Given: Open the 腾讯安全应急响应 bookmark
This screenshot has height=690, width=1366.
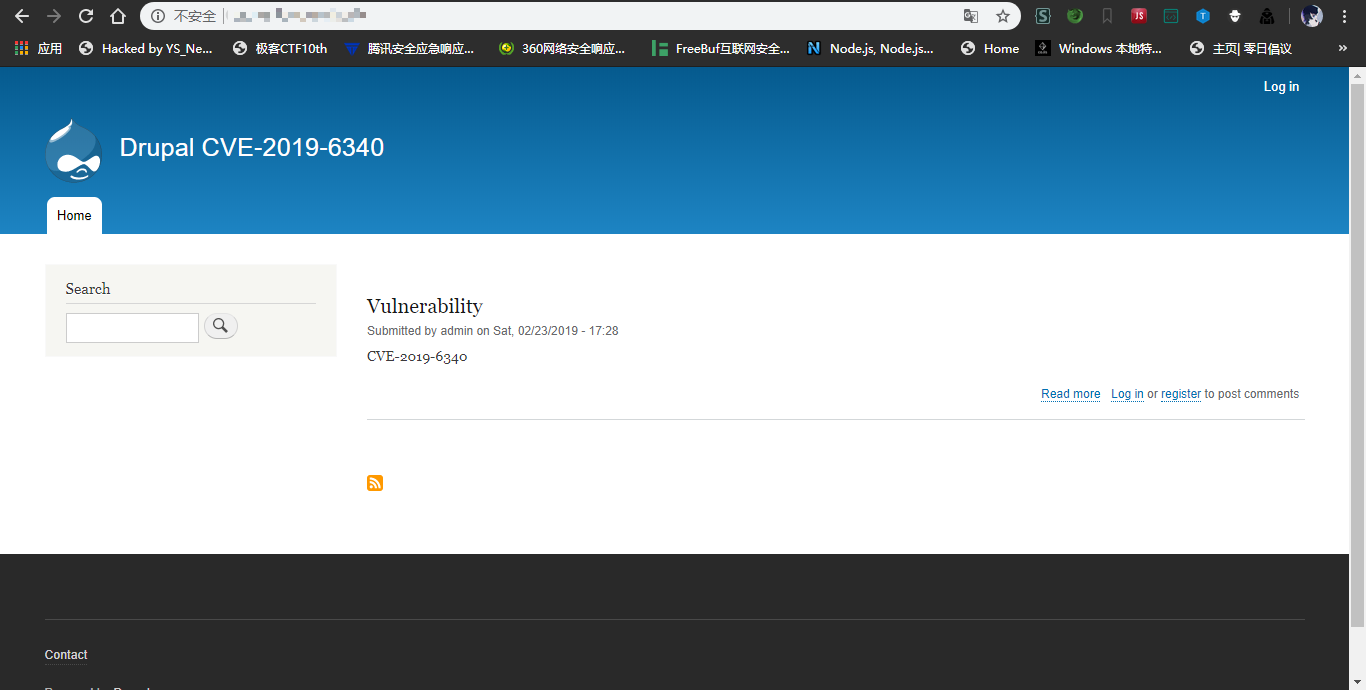Looking at the screenshot, I should click(409, 48).
